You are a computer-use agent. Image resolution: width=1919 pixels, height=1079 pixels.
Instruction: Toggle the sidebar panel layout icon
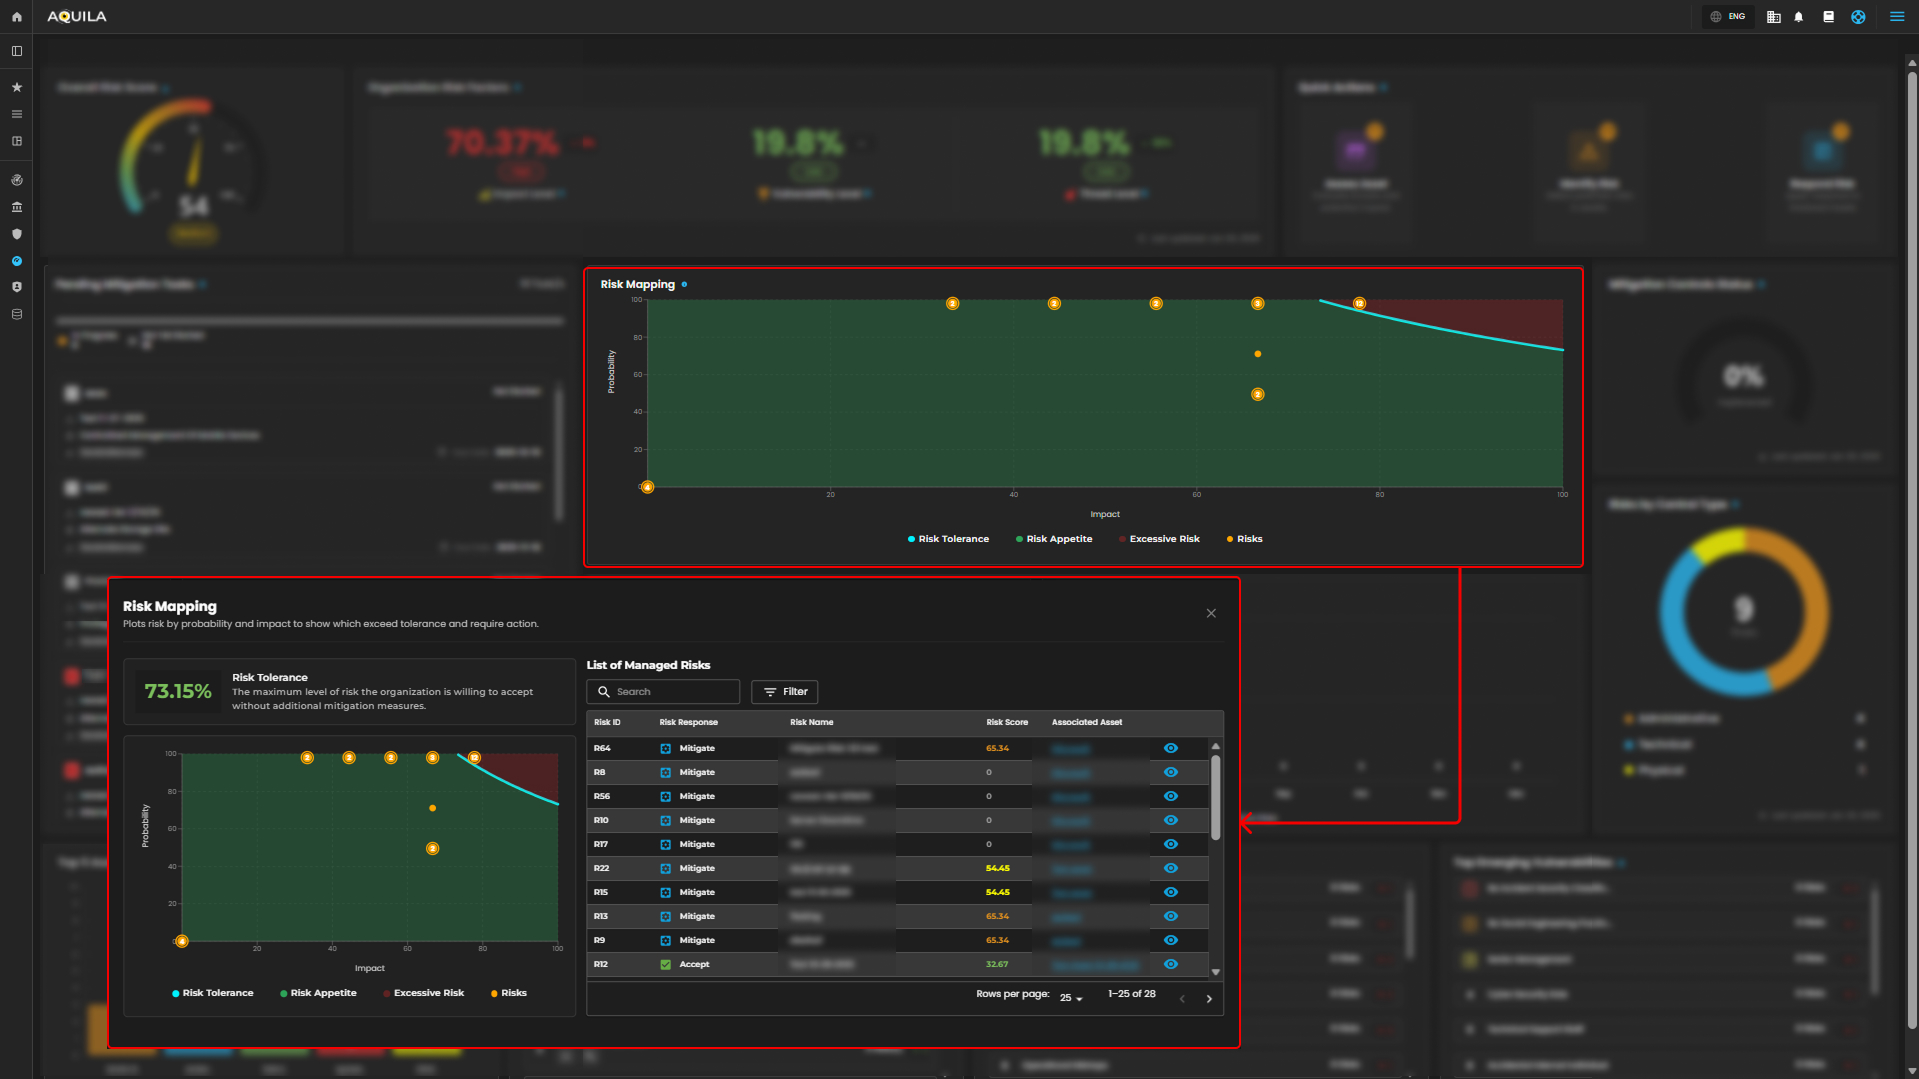[x=17, y=51]
